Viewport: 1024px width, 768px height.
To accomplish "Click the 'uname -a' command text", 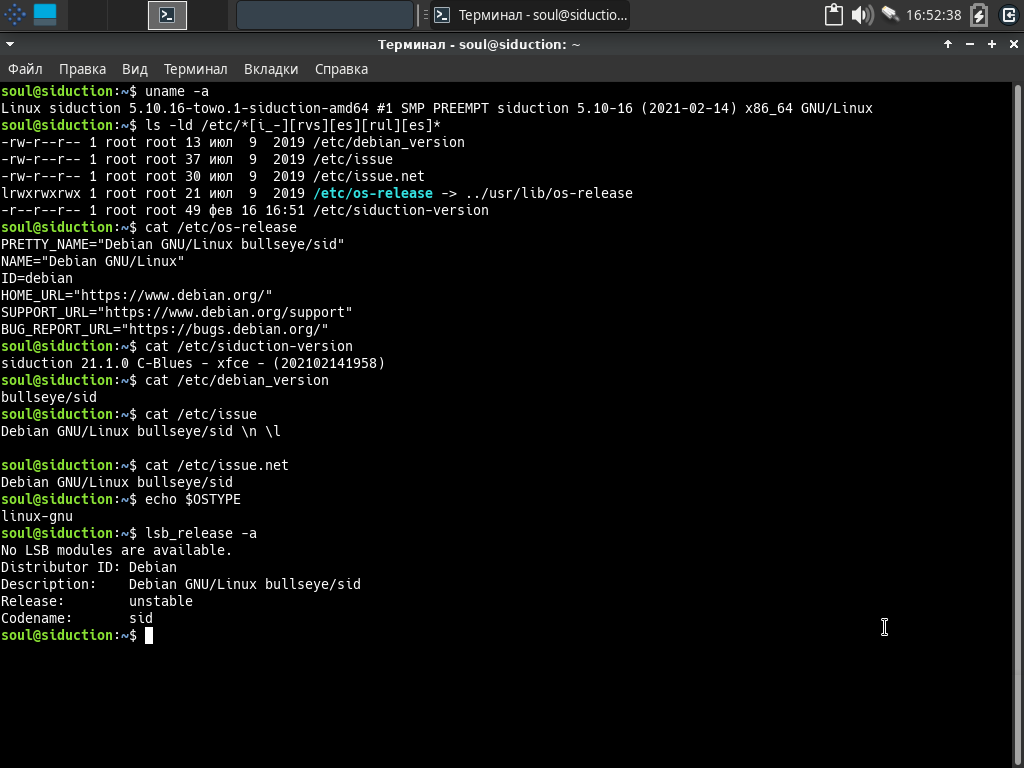I will 177,91.
